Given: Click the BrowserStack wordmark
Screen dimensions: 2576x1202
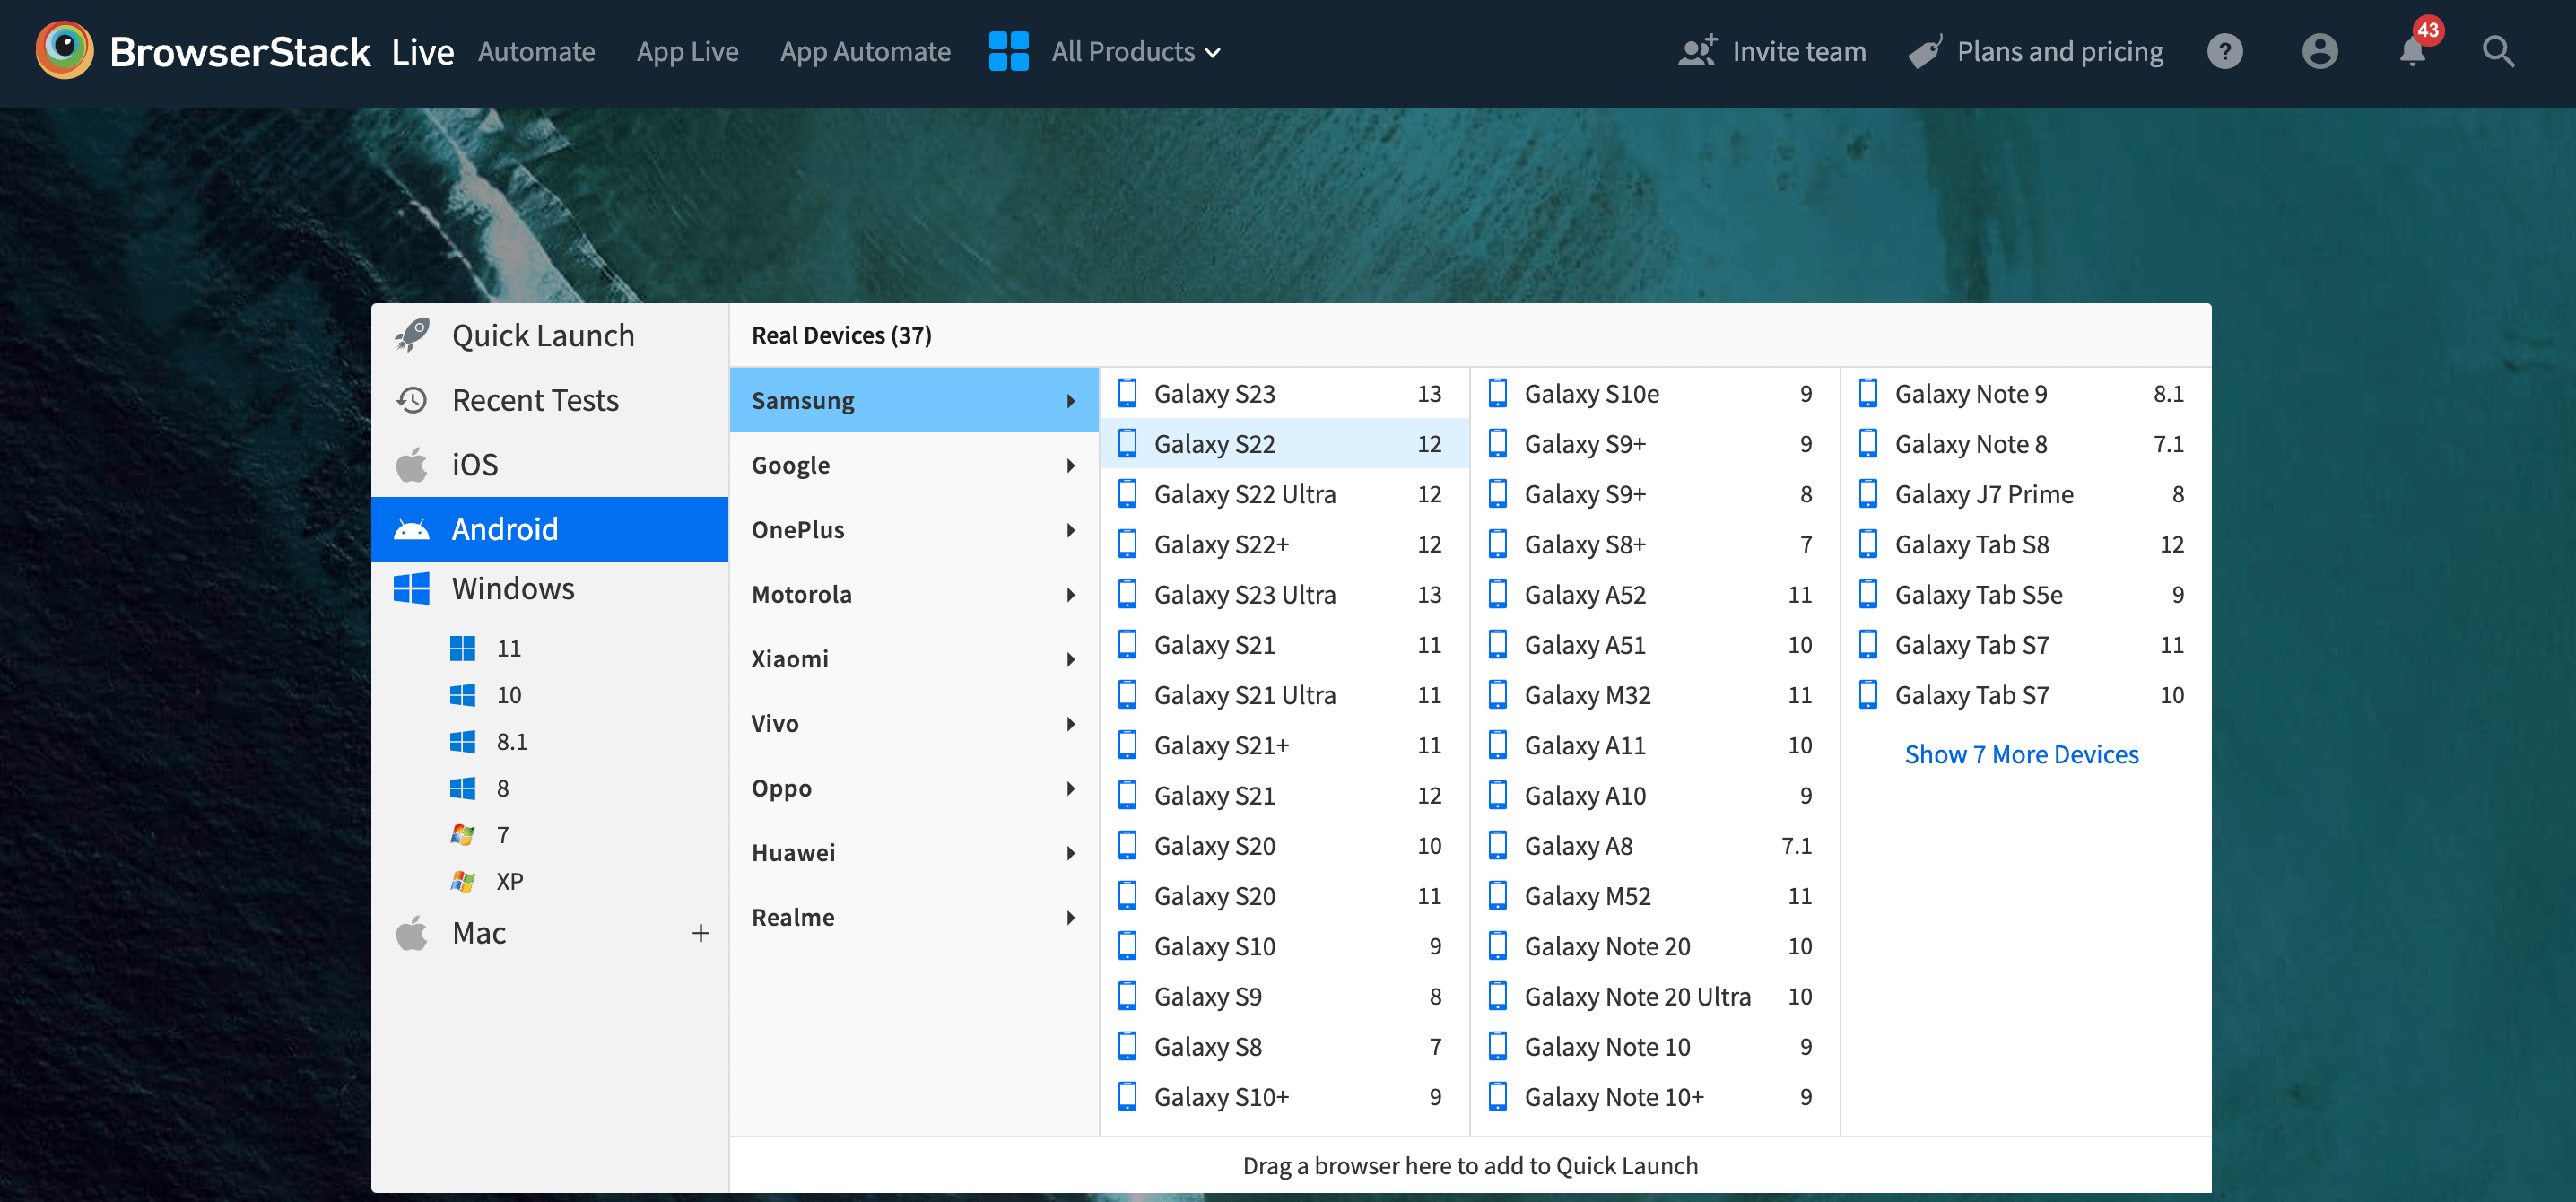Looking at the screenshot, I should pyautogui.click(x=240, y=52).
